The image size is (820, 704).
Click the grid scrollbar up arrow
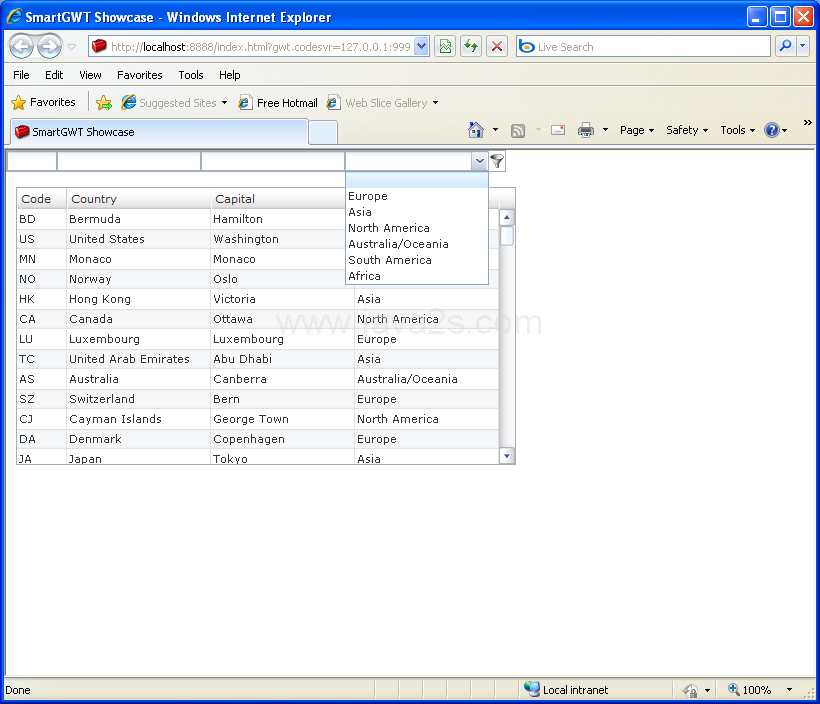(x=507, y=217)
